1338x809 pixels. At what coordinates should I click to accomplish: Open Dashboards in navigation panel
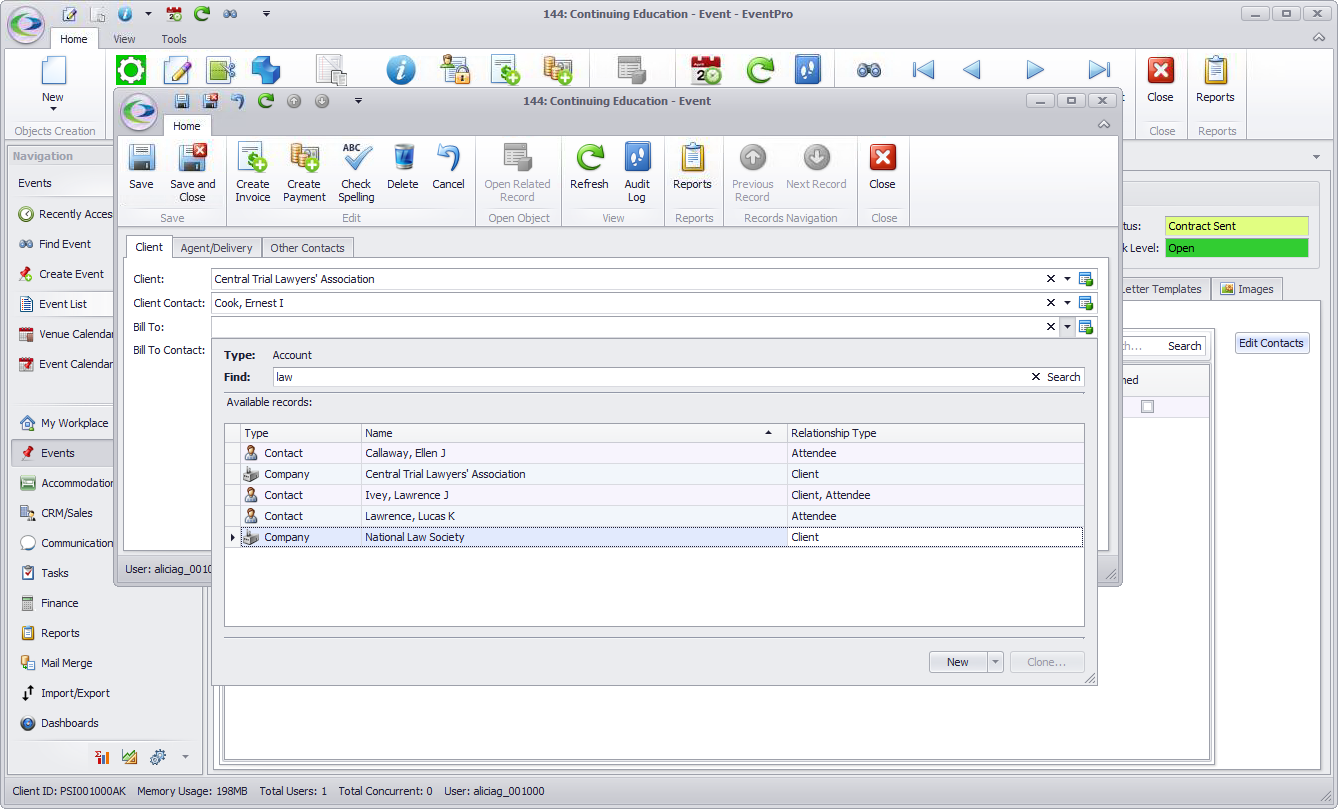point(69,723)
